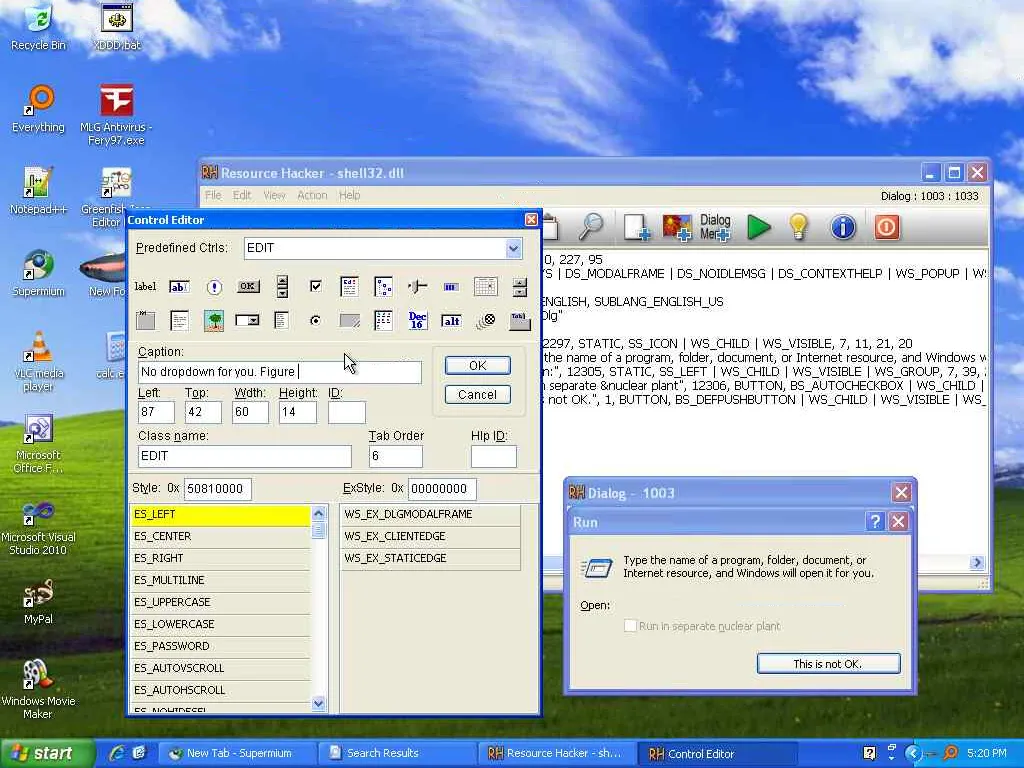Screen dimensions: 1024x768
Task: Toggle the ES_PASSWORD style flag
Action: click(221, 647)
